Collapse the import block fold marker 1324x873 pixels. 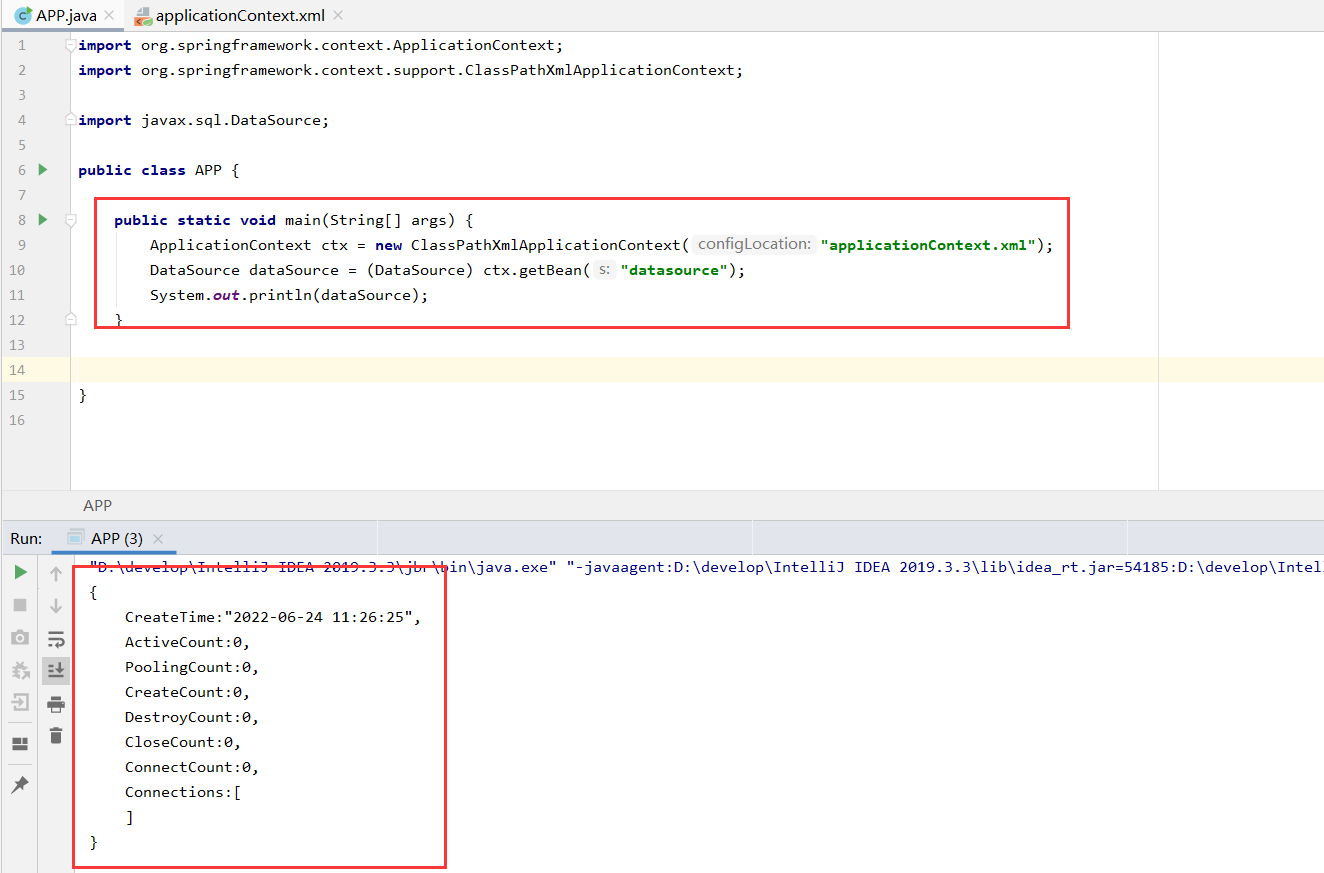pos(70,45)
